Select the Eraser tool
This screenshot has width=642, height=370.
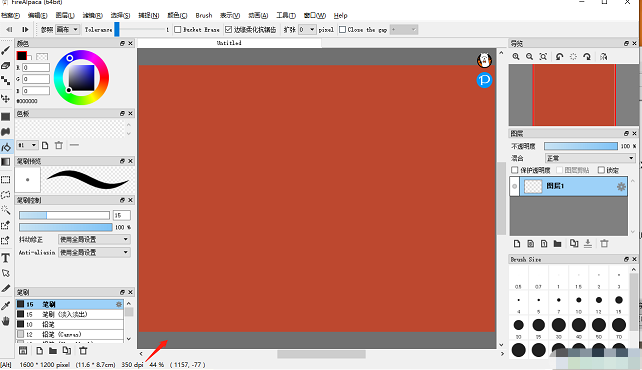tap(6, 65)
